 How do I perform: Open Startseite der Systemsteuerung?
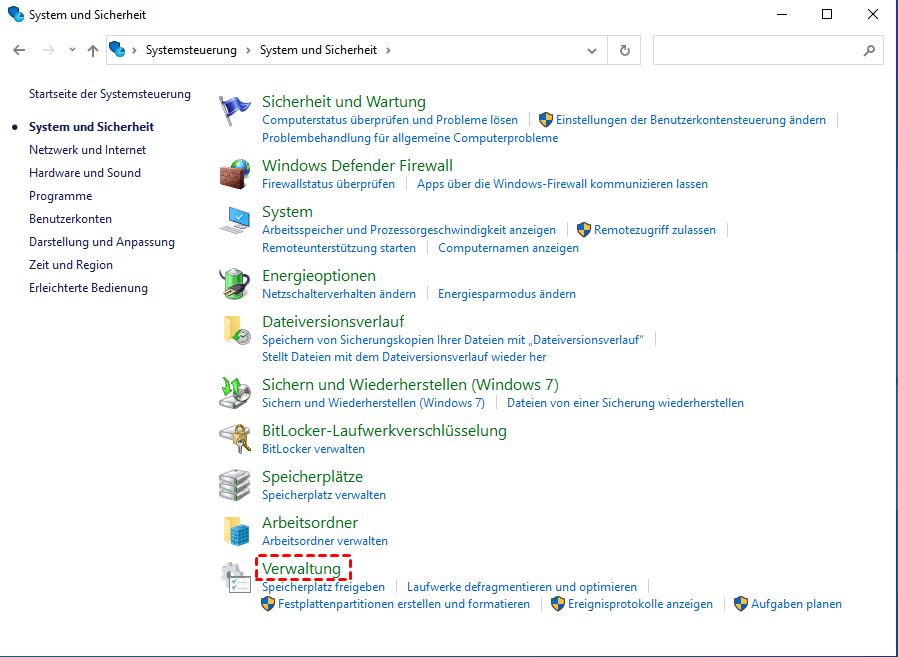[110, 94]
